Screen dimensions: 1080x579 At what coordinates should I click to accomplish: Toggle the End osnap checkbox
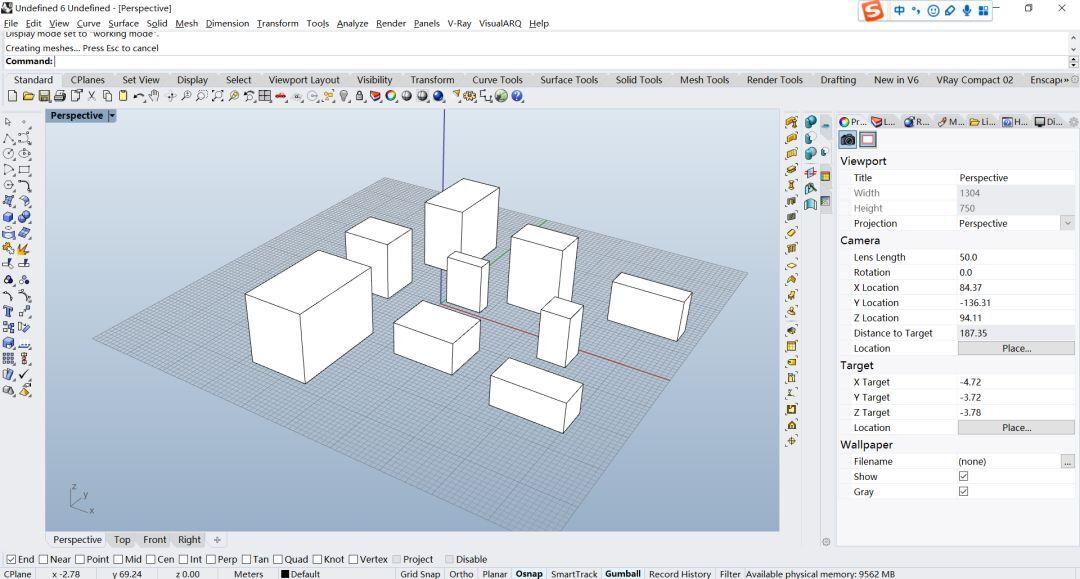(11, 559)
